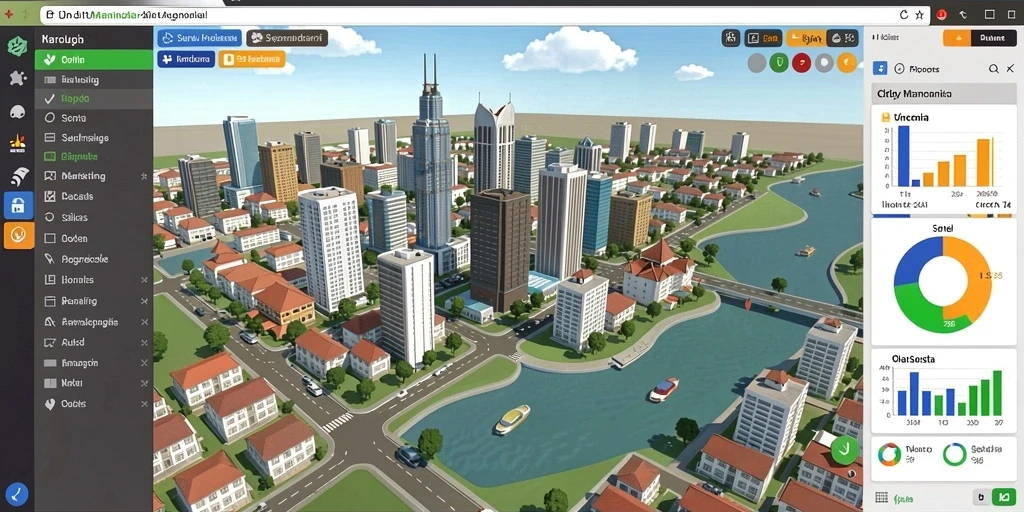This screenshot has width=1024, height=512.
Task: Click the first blue button above the map
Action: click(200, 38)
